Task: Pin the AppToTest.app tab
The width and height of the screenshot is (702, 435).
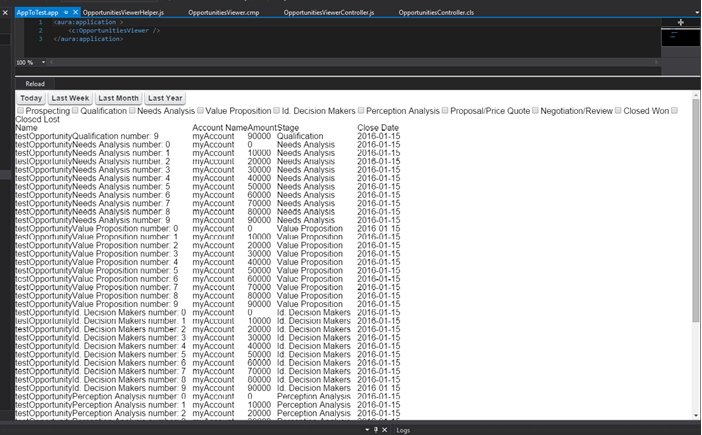Action: 66,13
